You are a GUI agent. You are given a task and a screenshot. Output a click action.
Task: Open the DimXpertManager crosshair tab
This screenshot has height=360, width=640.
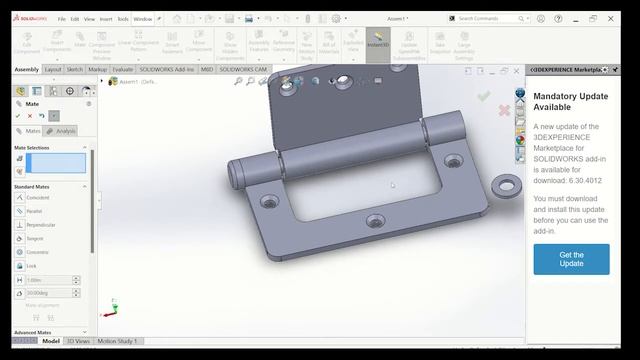(70, 91)
